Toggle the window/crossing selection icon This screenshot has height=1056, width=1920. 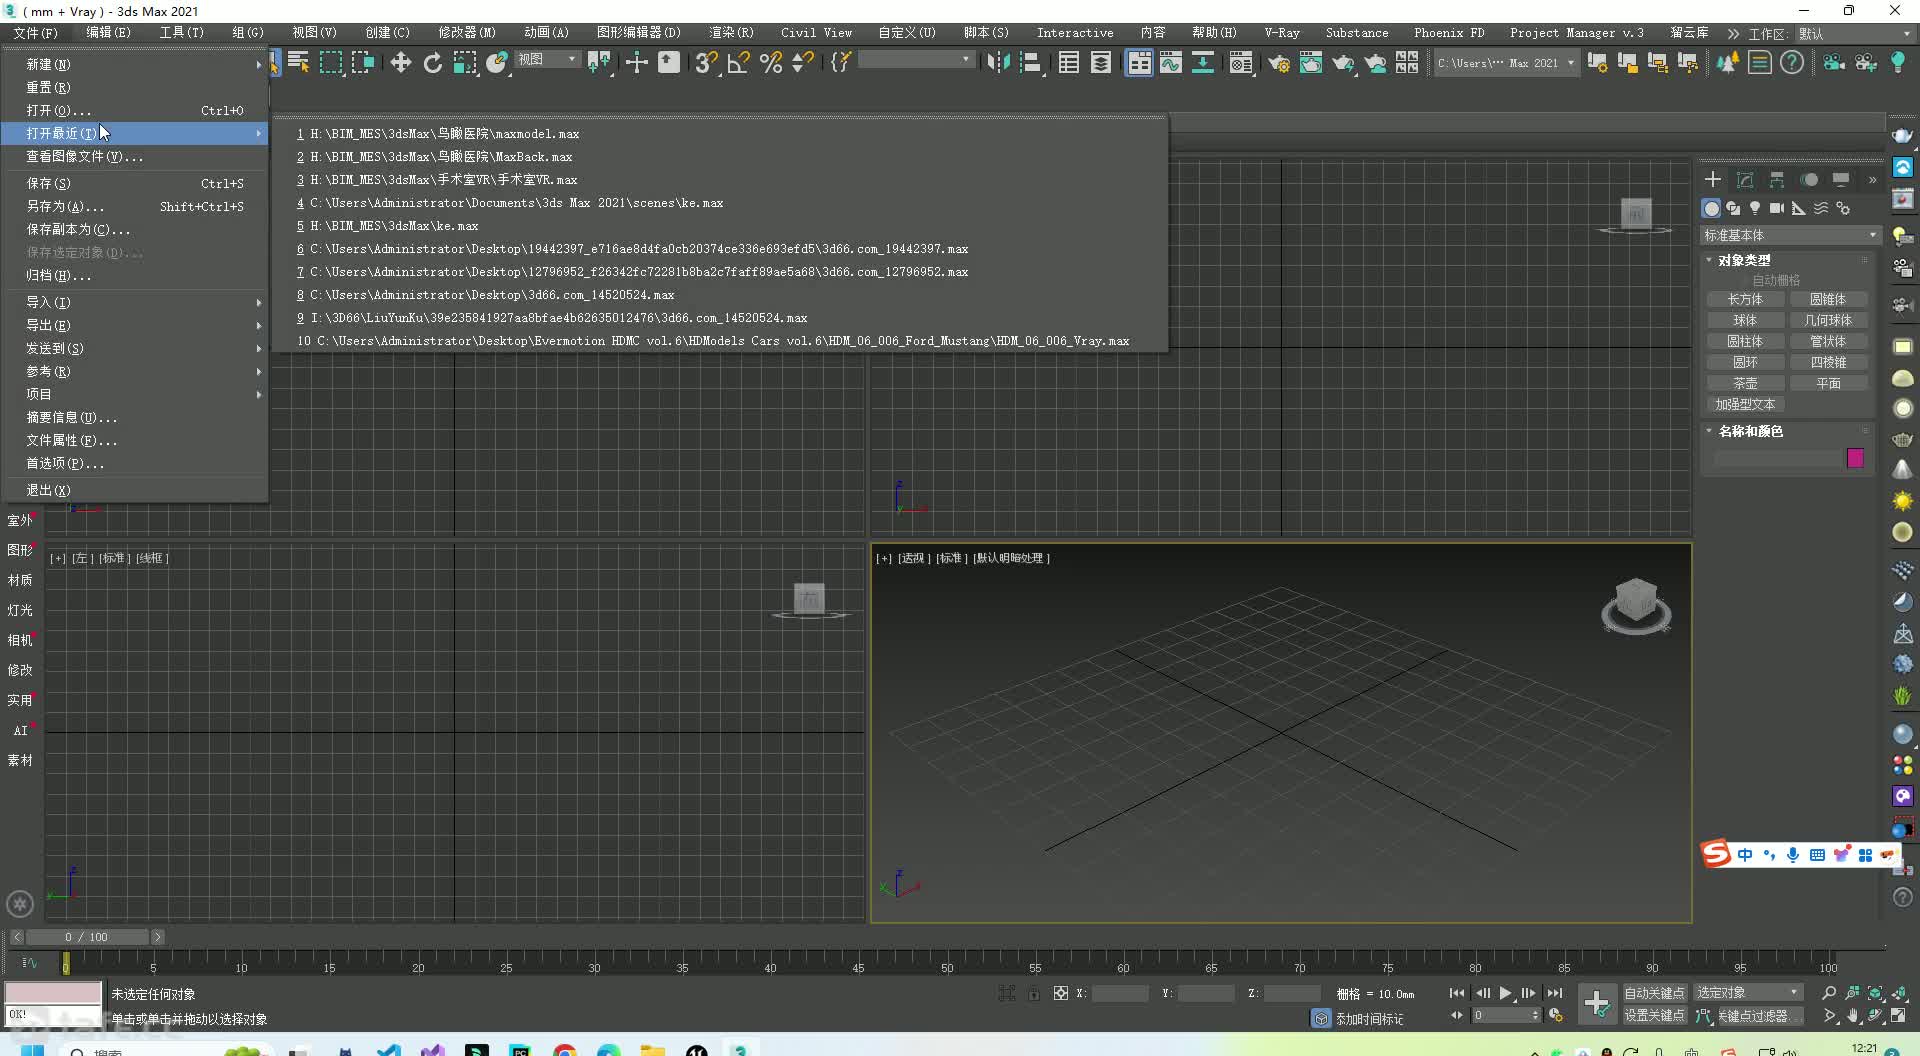[363, 63]
